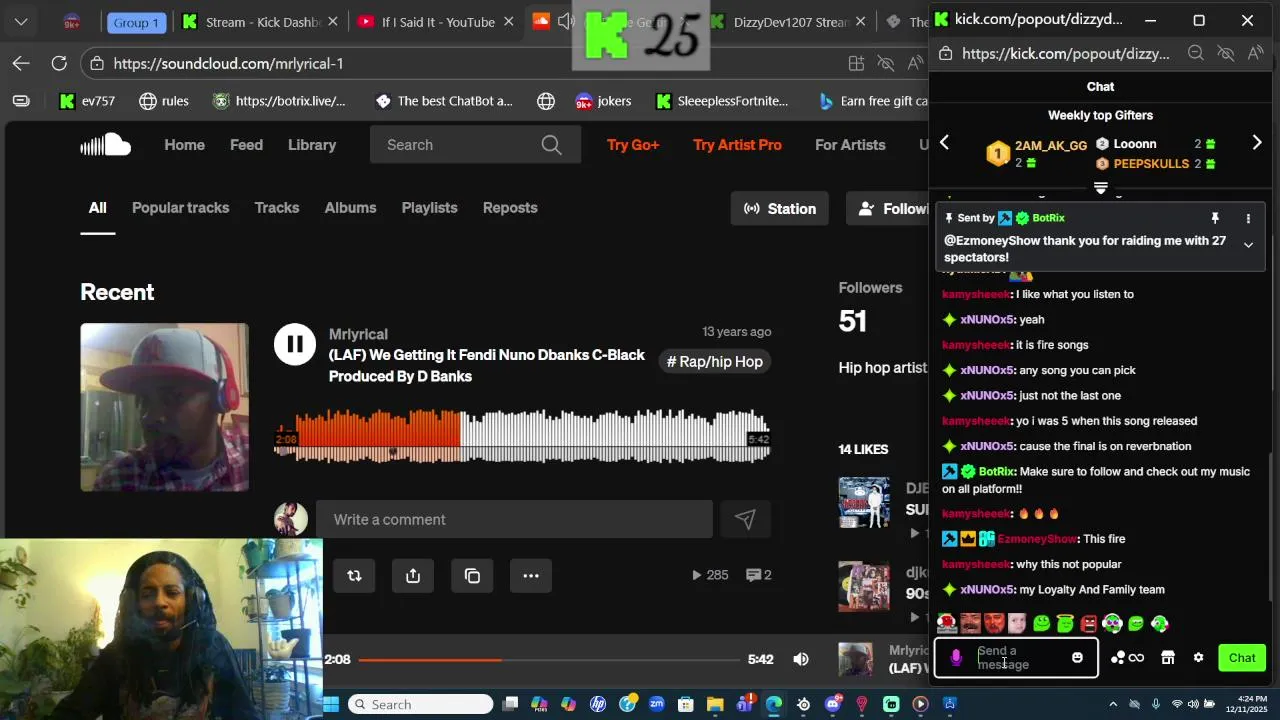Go to SoundCloud Feed

[246, 145]
